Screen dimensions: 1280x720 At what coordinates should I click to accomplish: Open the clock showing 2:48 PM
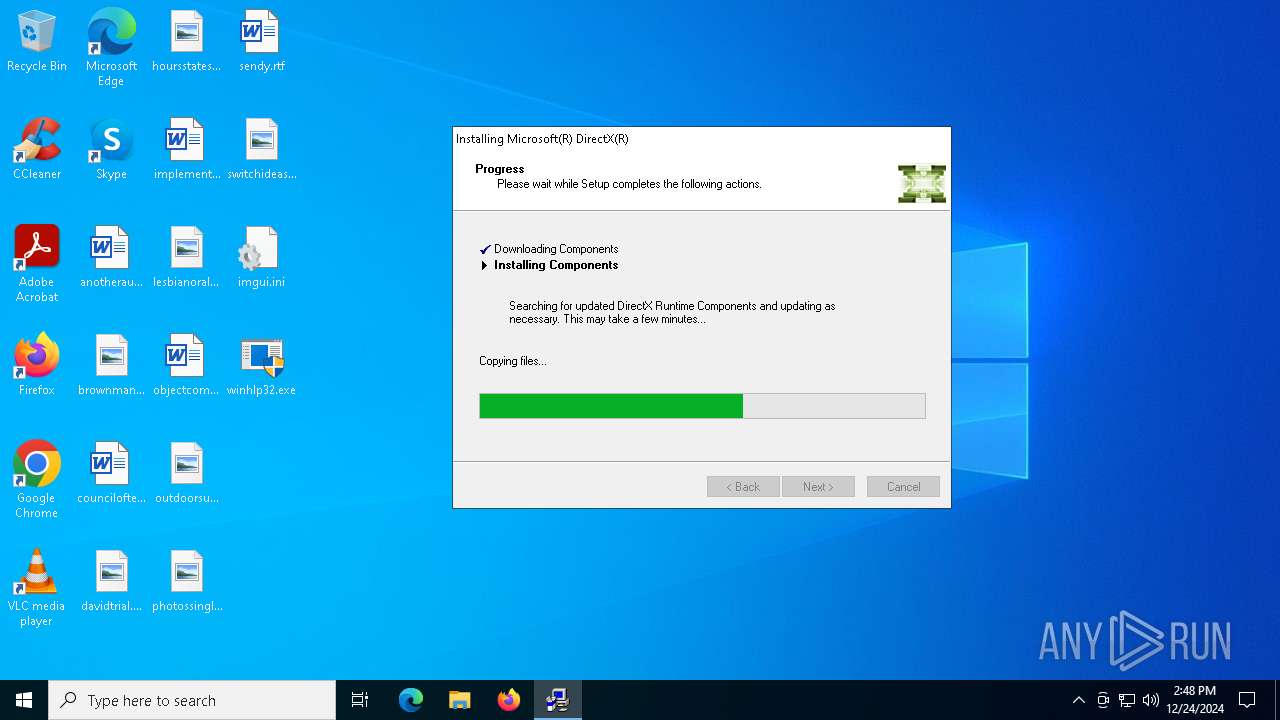click(x=1195, y=700)
